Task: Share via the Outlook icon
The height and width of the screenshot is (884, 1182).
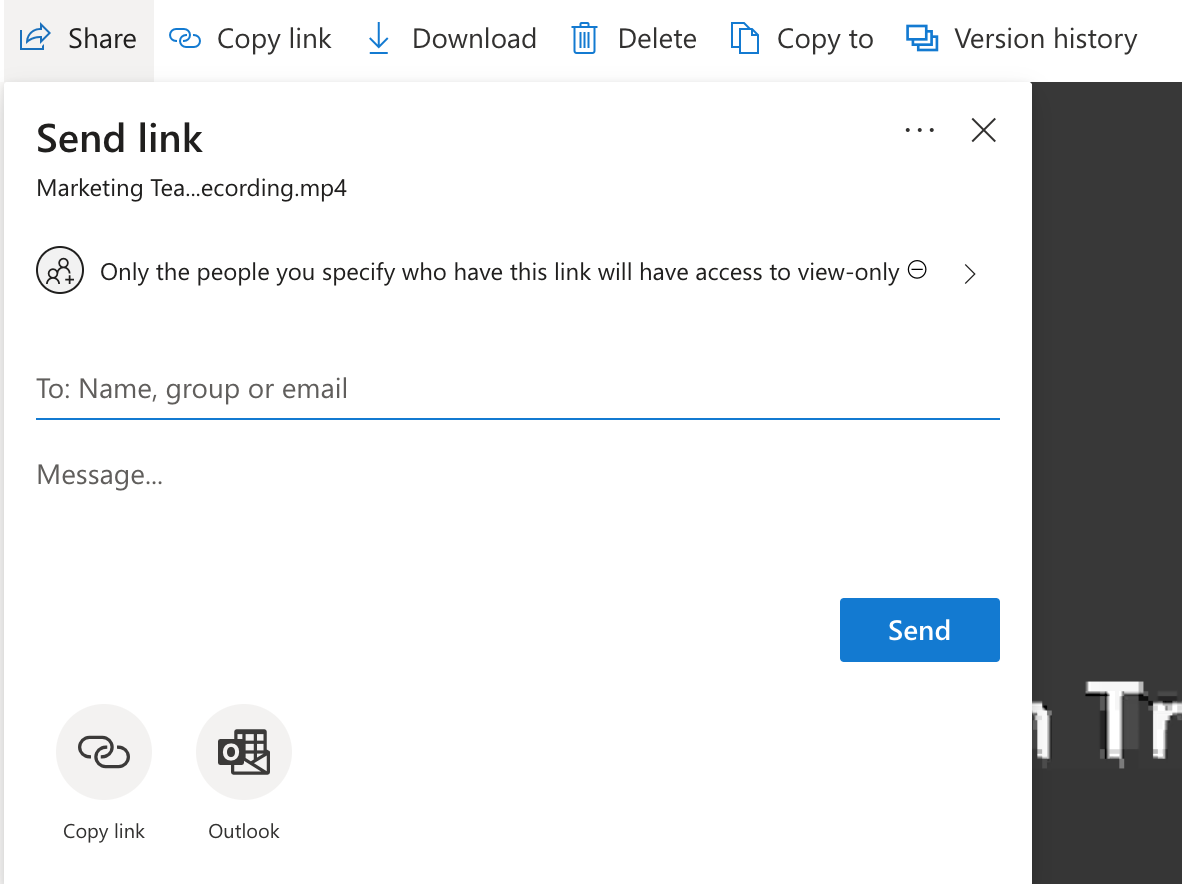Action: 243,752
